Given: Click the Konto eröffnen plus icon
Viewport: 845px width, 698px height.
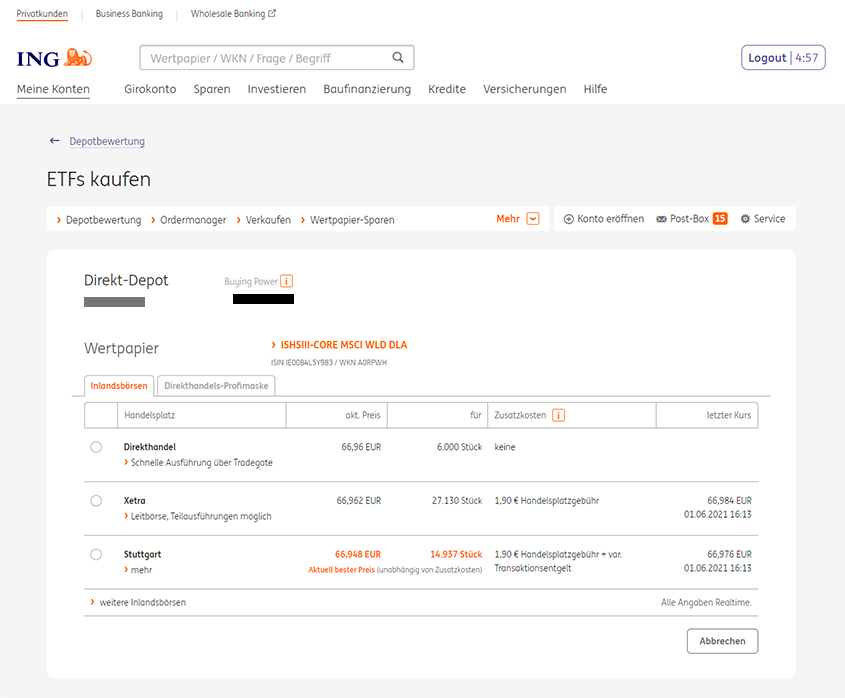Looking at the screenshot, I should [x=569, y=219].
